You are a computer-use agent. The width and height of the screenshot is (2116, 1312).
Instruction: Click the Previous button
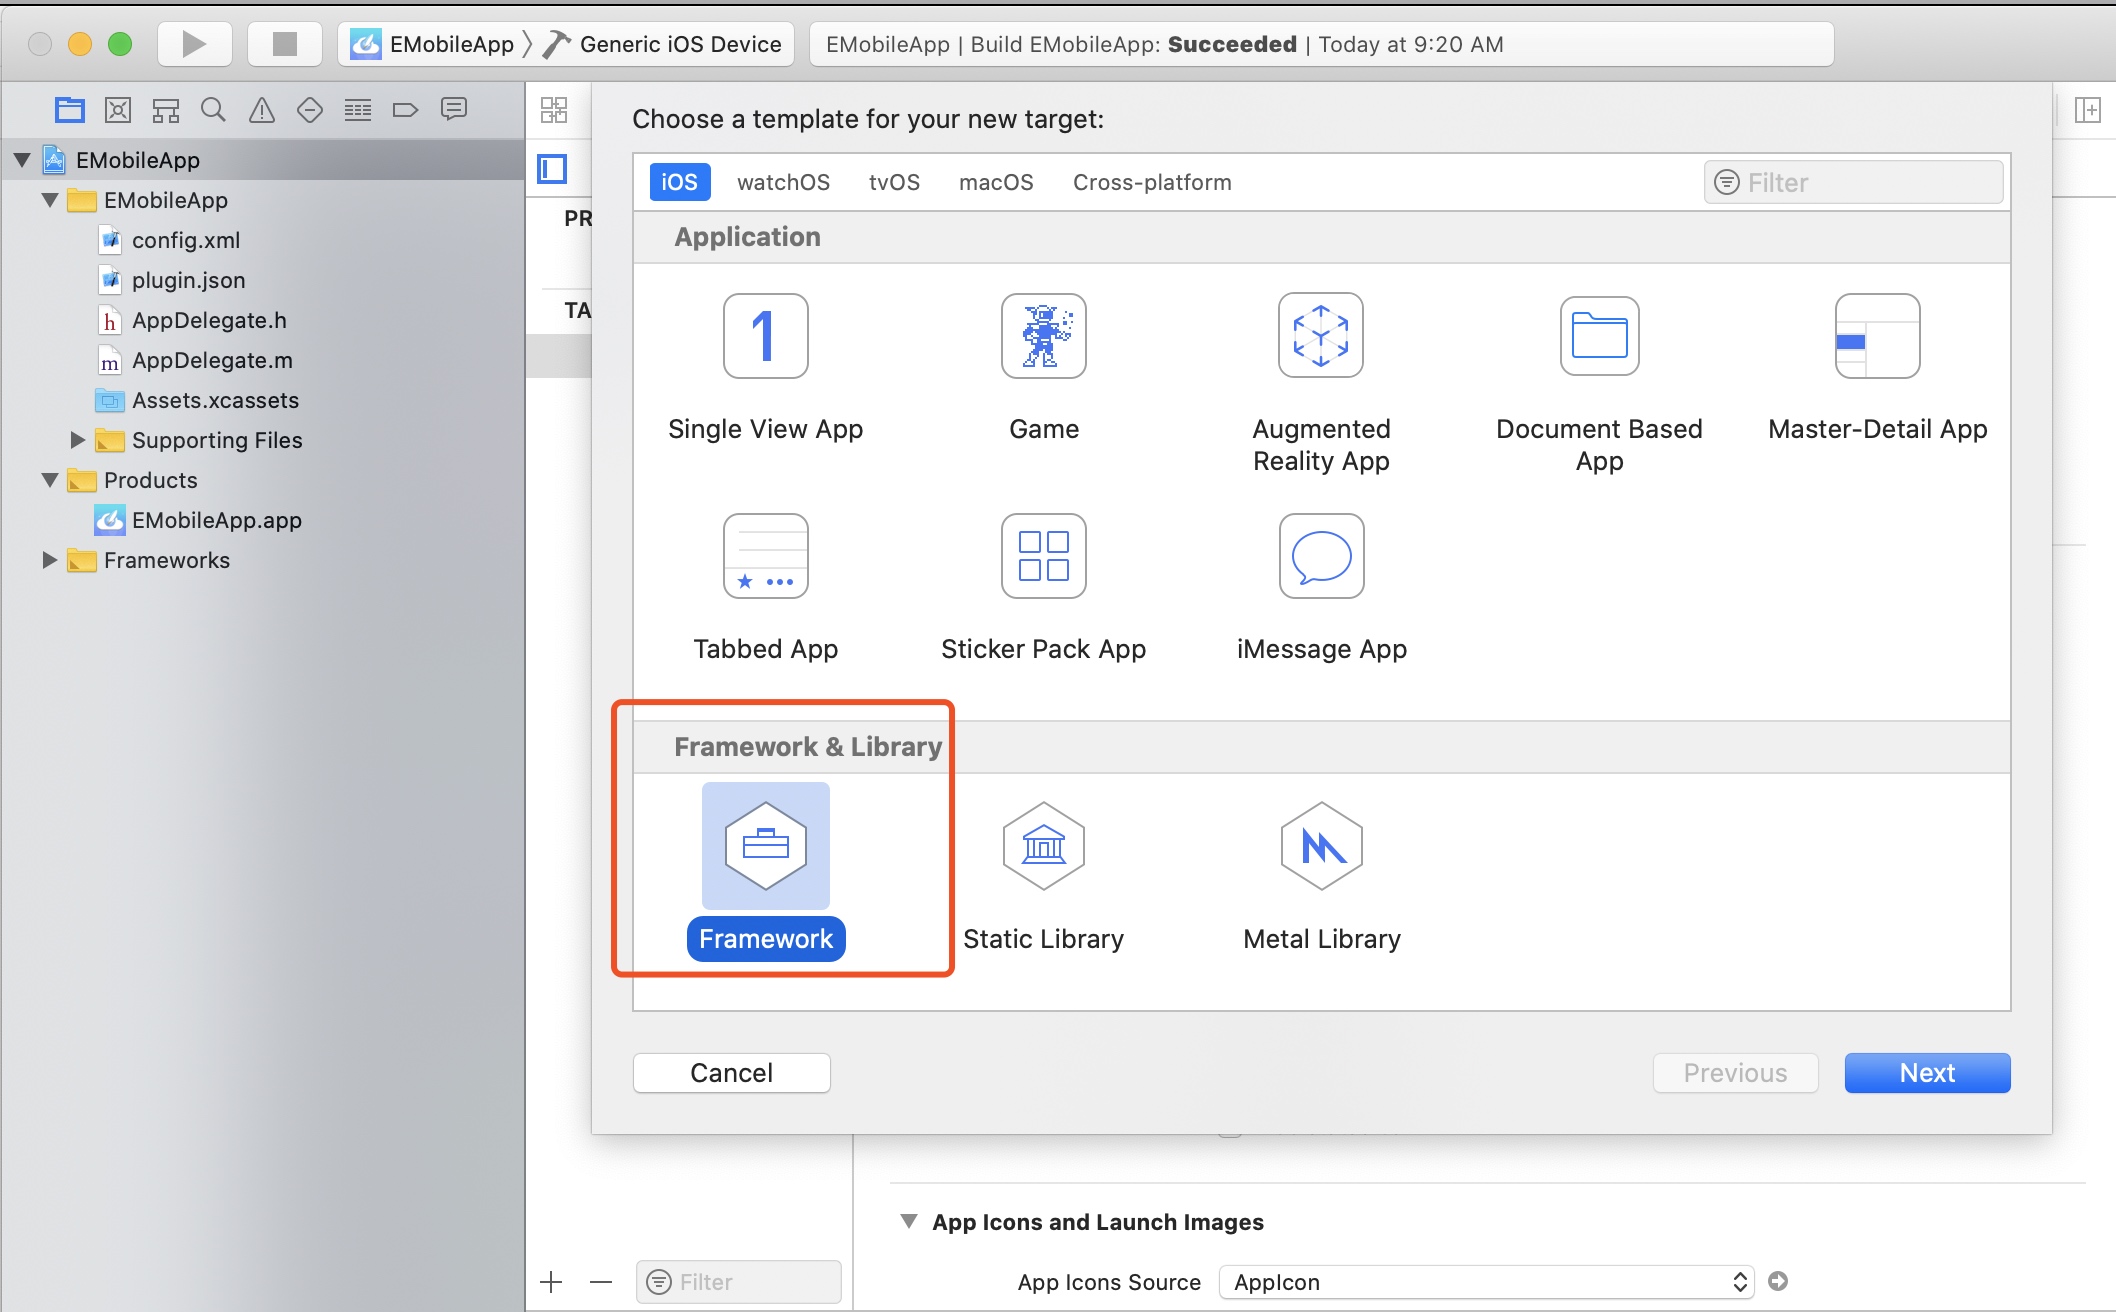[x=1735, y=1073]
